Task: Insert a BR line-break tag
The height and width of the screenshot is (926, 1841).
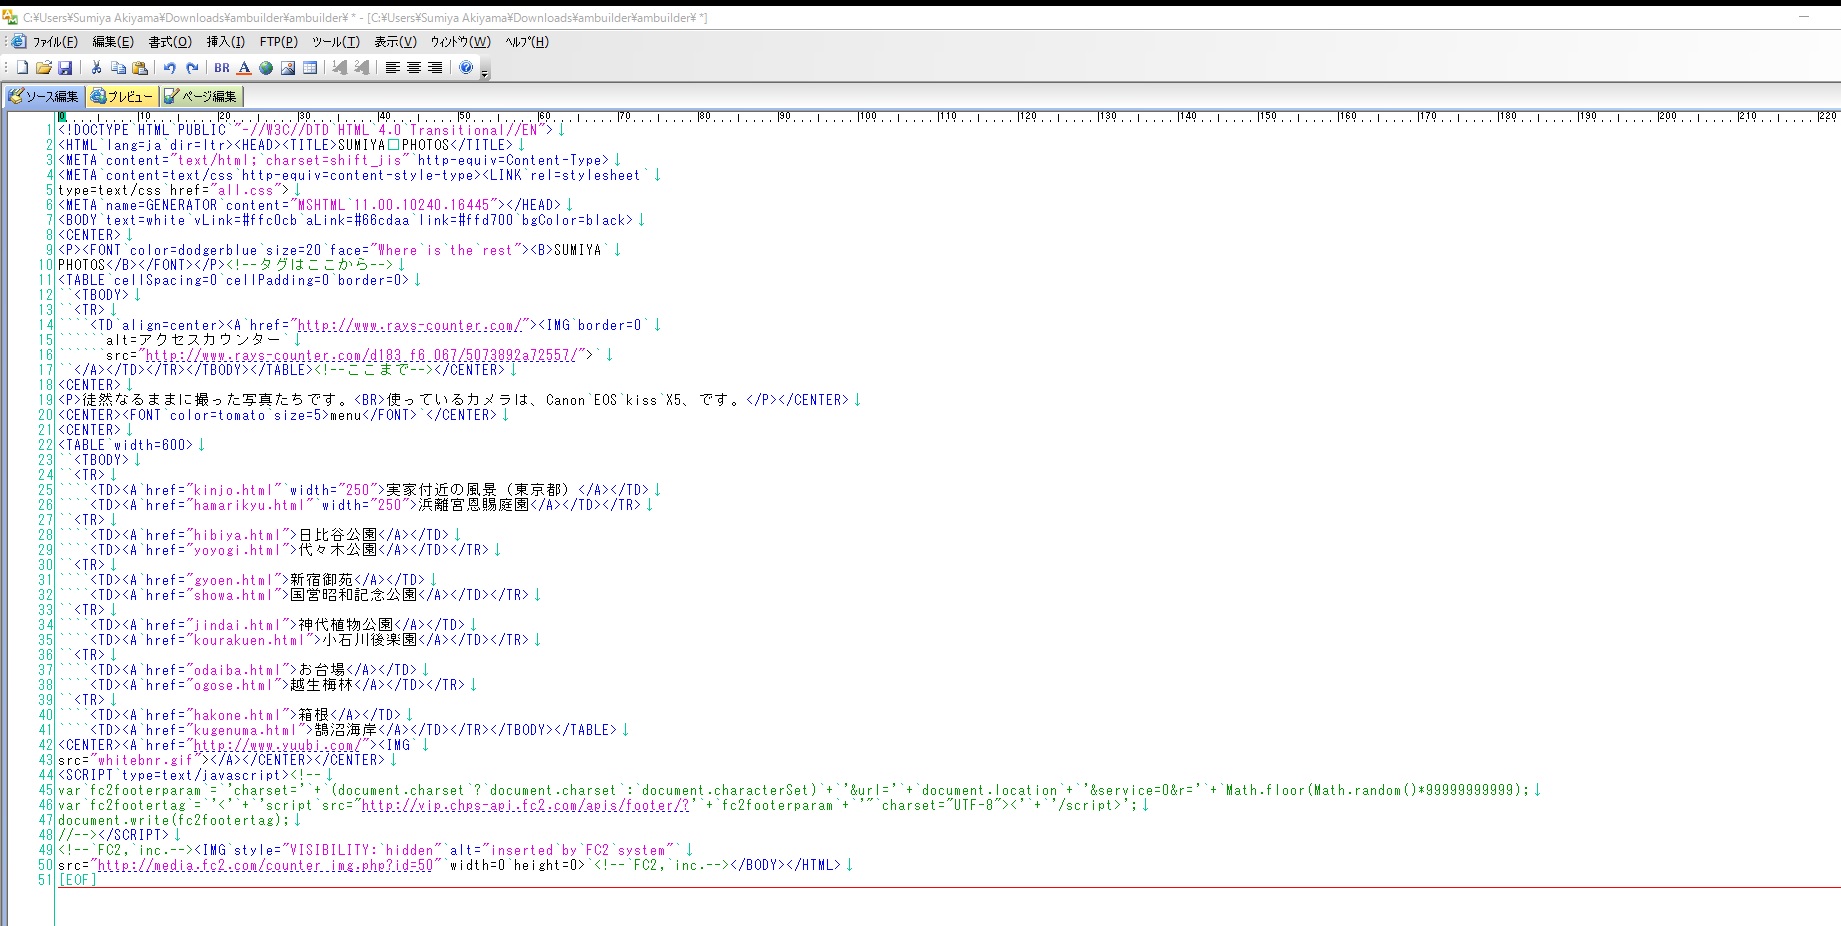Action: pos(222,68)
